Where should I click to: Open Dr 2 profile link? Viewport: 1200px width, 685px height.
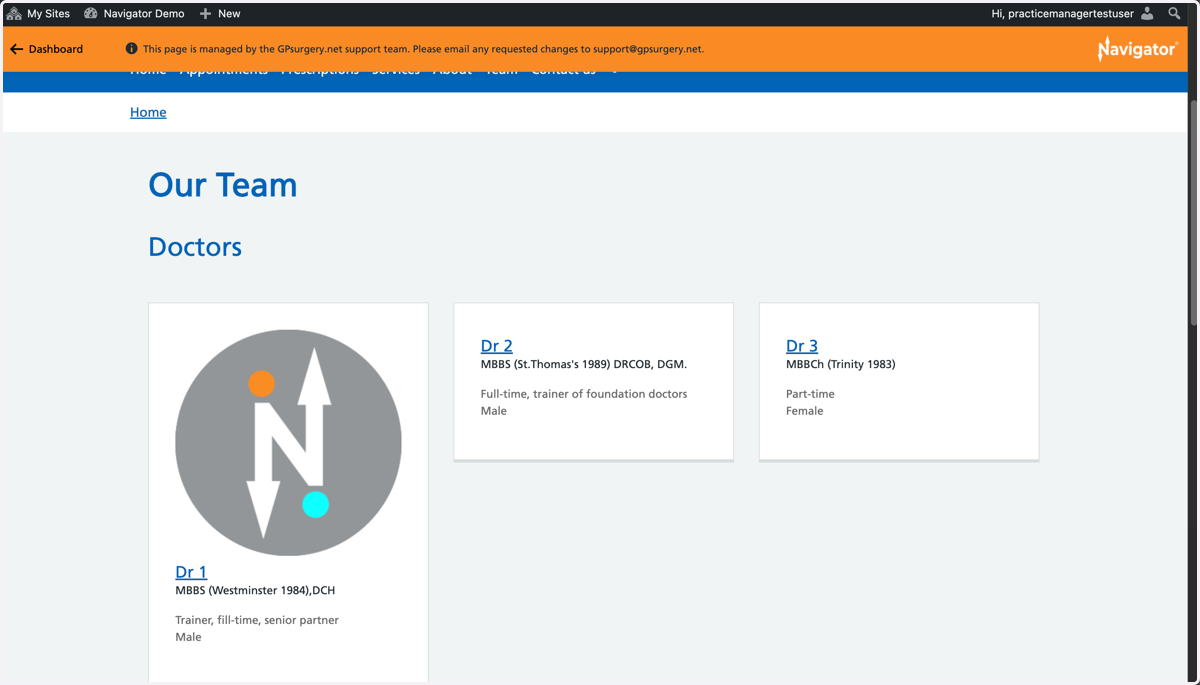[x=497, y=346]
